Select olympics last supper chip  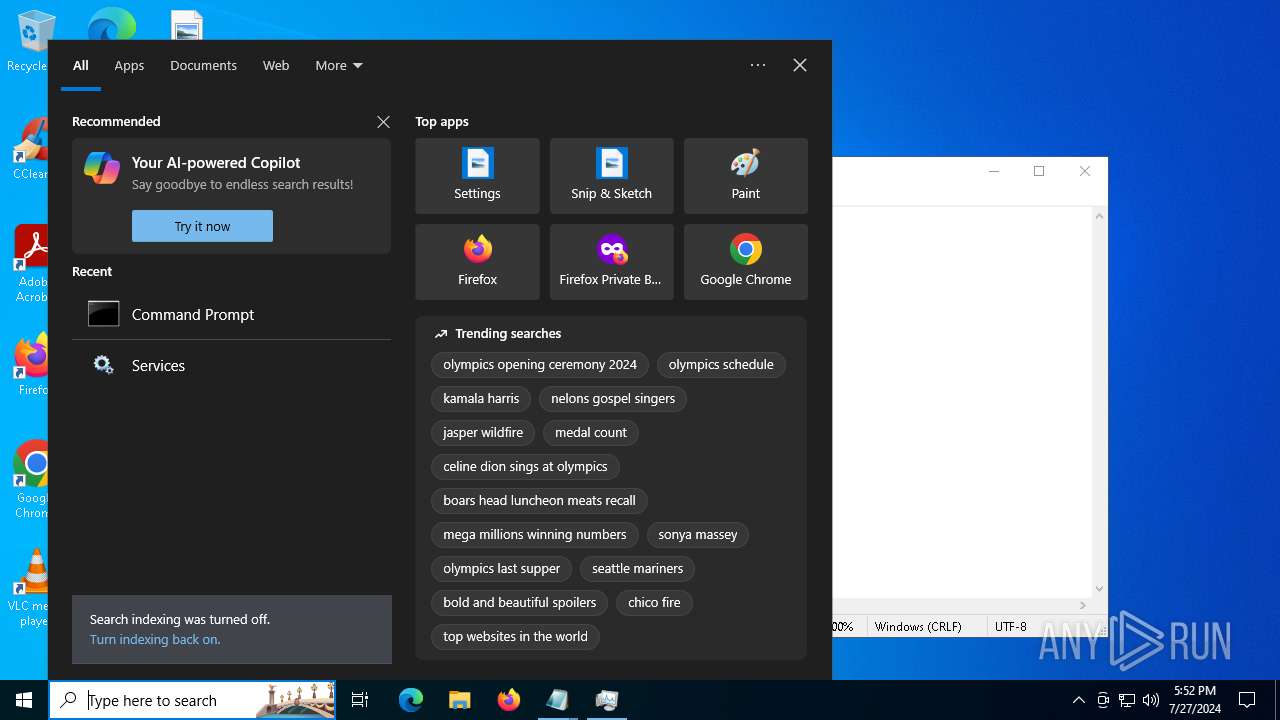[x=501, y=569]
